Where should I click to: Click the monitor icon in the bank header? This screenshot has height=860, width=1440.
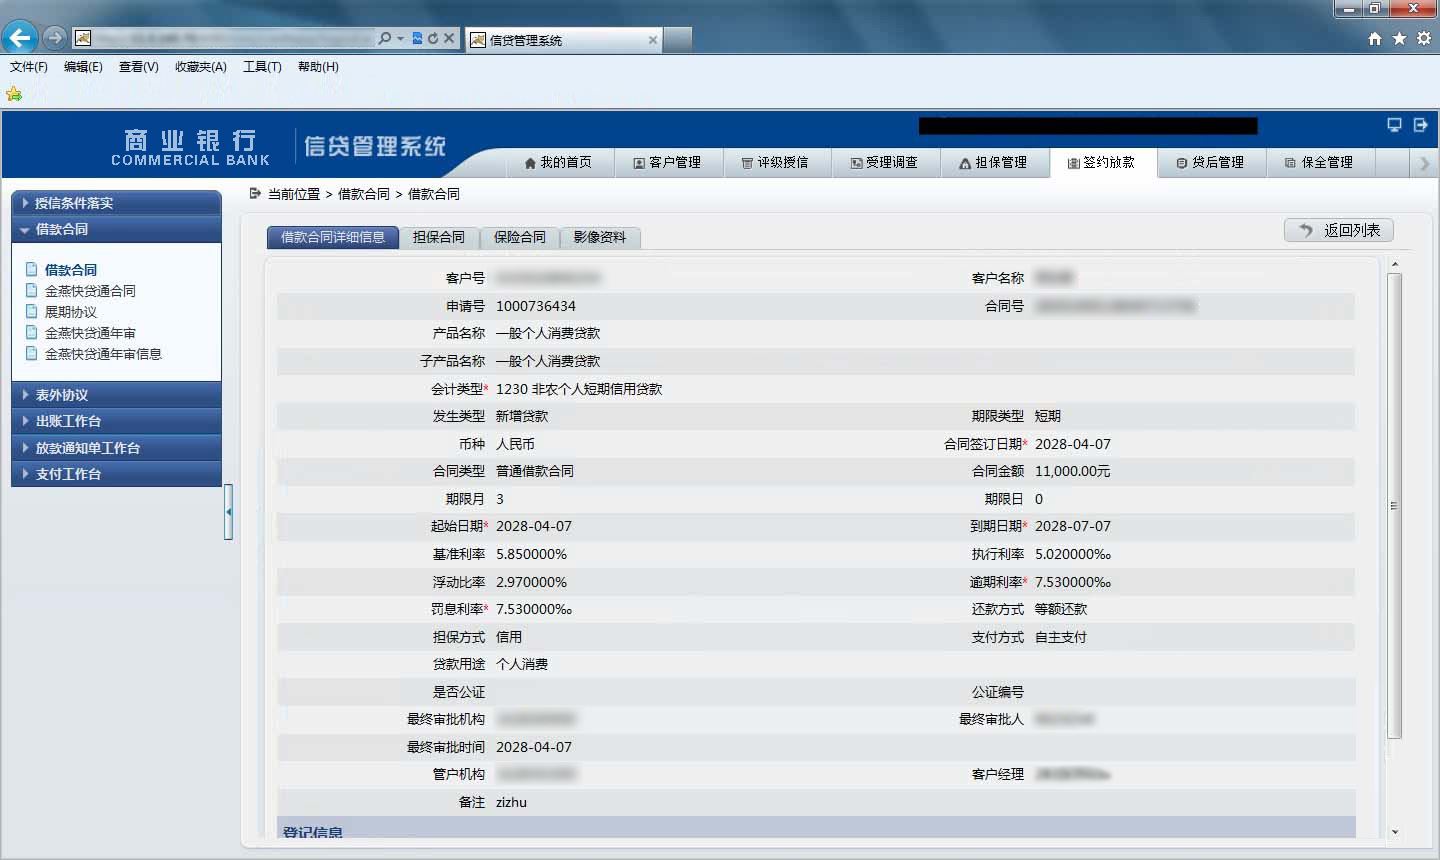(x=1394, y=125)
